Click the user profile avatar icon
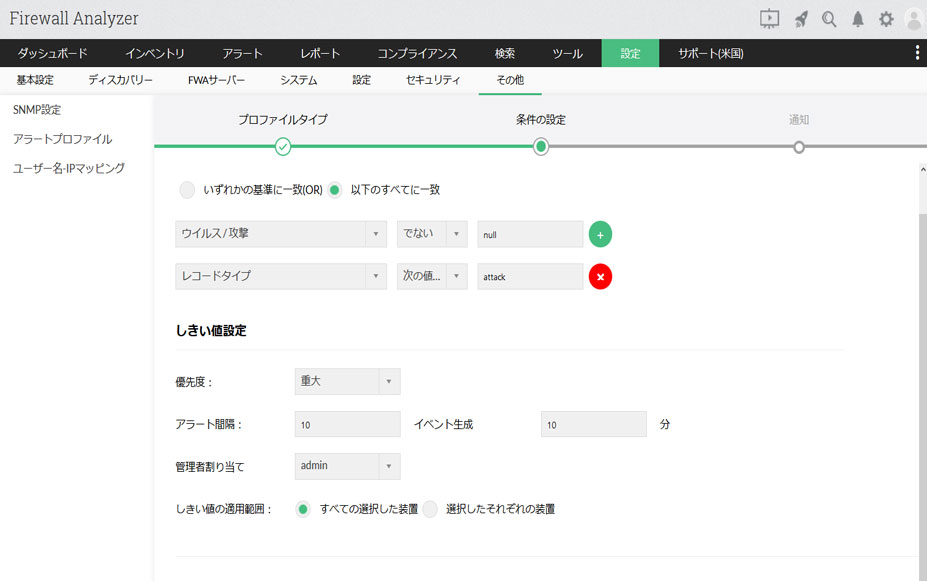The width and height of the screenshot is (927, 581). coord(913,19)
